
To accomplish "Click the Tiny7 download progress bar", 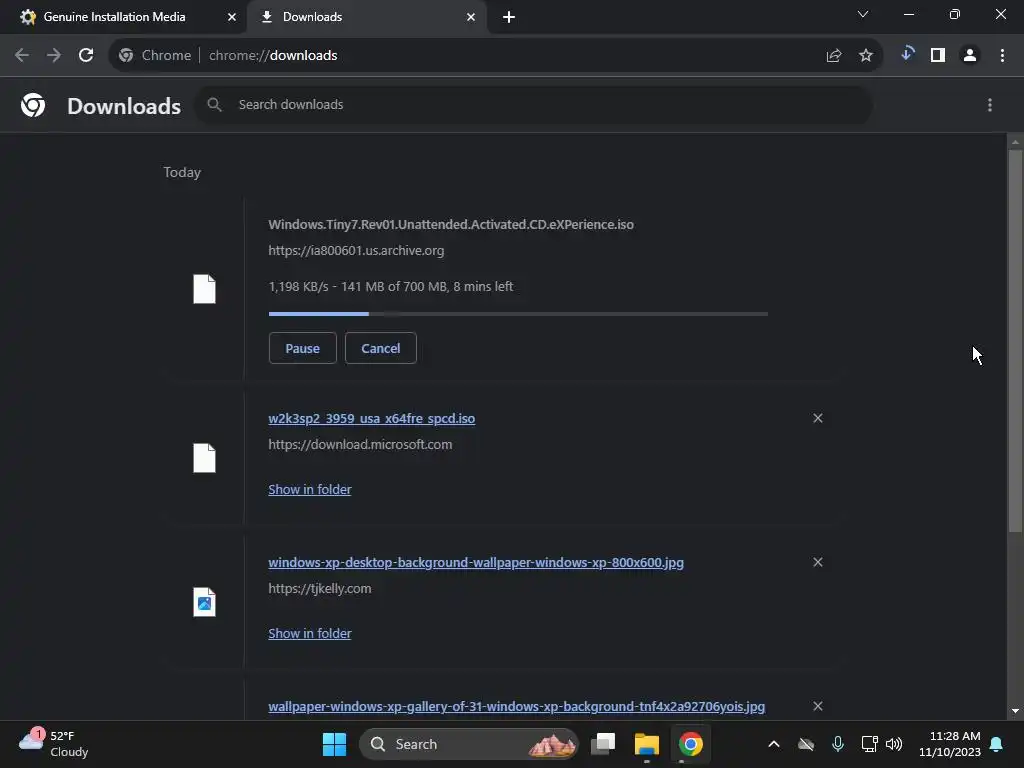I will [518, 314].
